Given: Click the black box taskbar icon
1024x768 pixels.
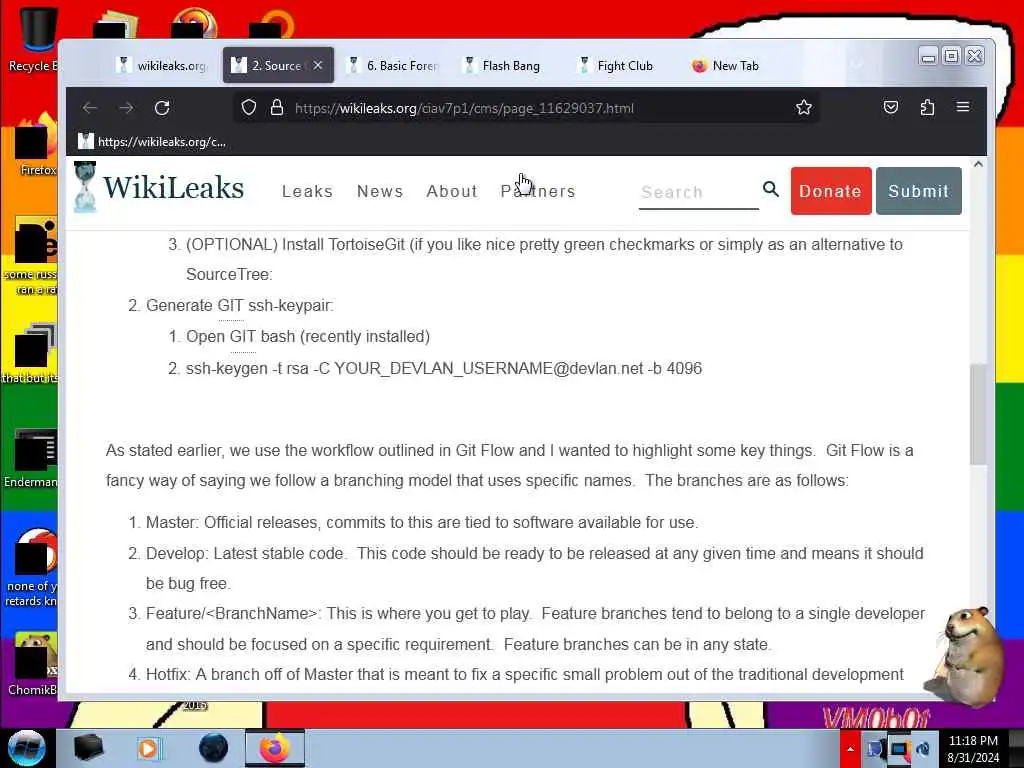Looking at the screenshot, I should tap(88, 748).
